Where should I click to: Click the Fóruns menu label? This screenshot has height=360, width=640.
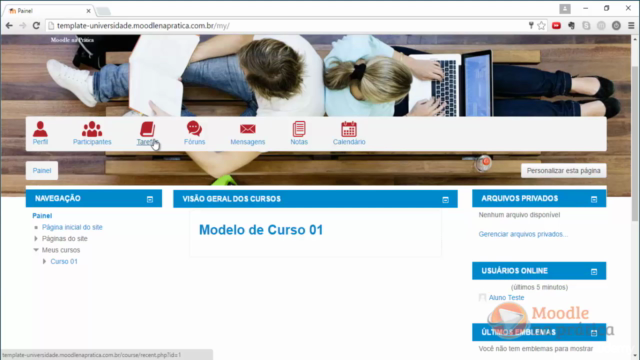point(194,142)
